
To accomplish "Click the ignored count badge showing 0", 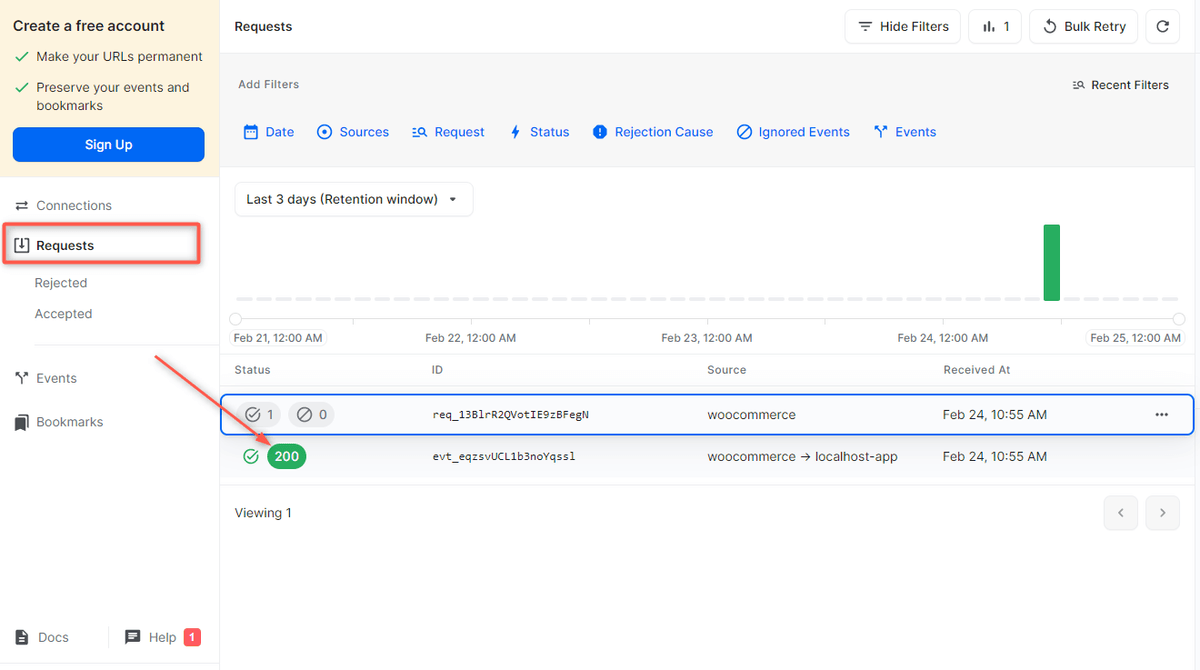I will (x=312, y=414).
